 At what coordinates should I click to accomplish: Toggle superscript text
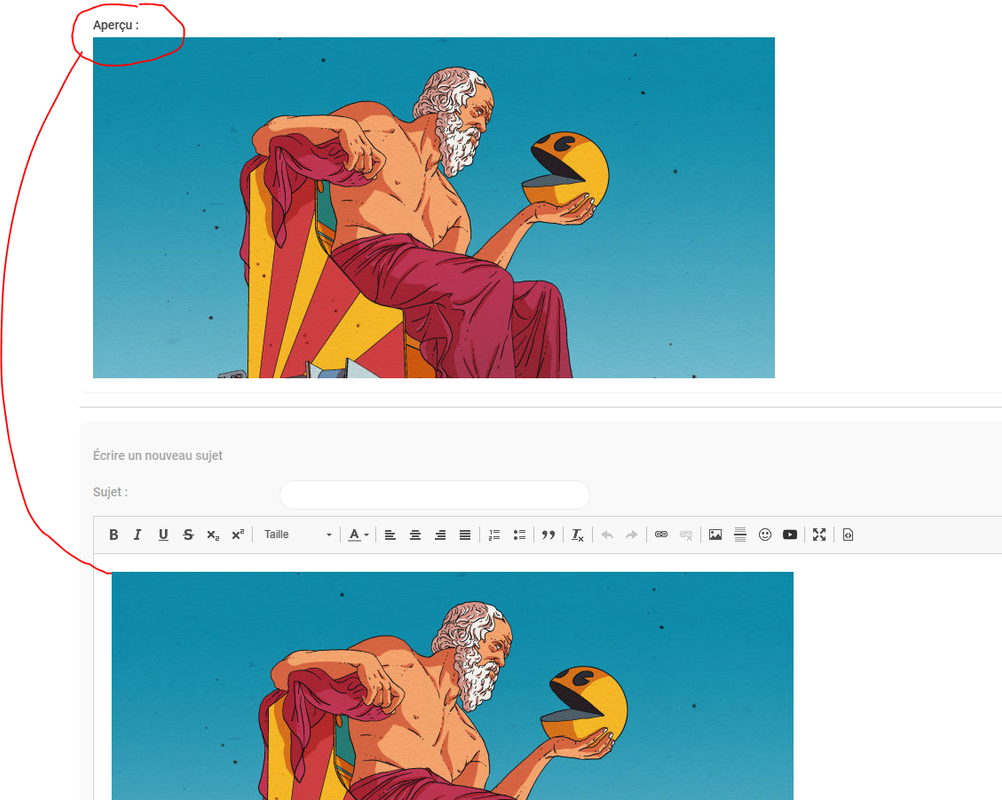click(x=238, y=535)
